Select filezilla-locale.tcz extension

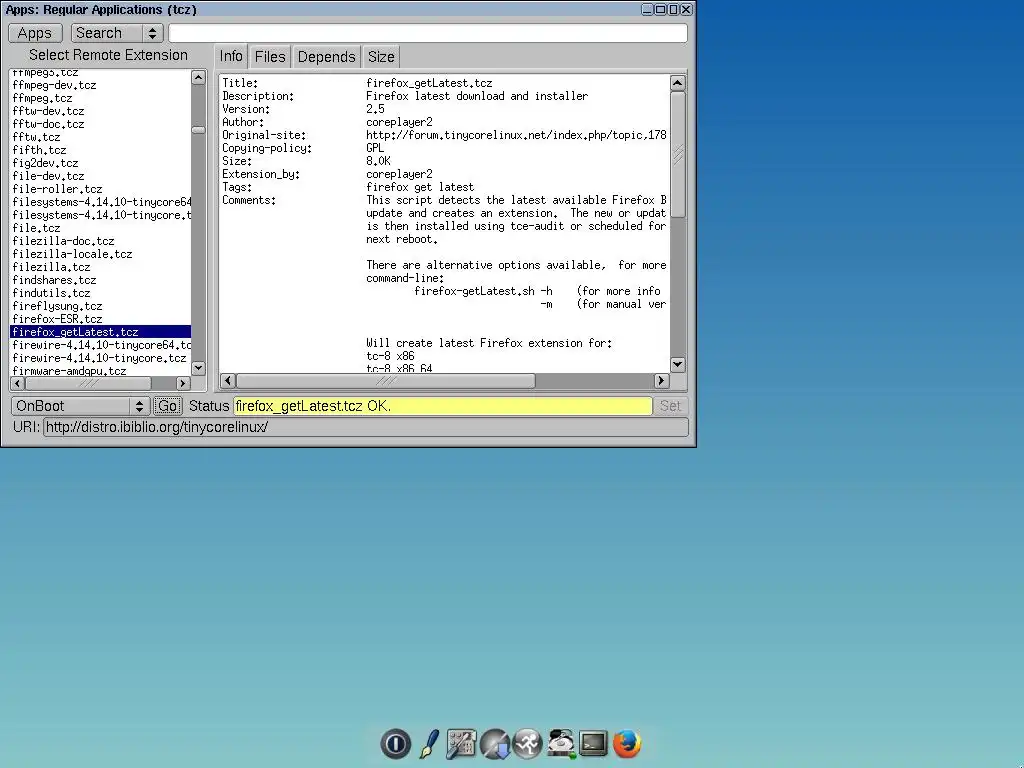(101, 254)
